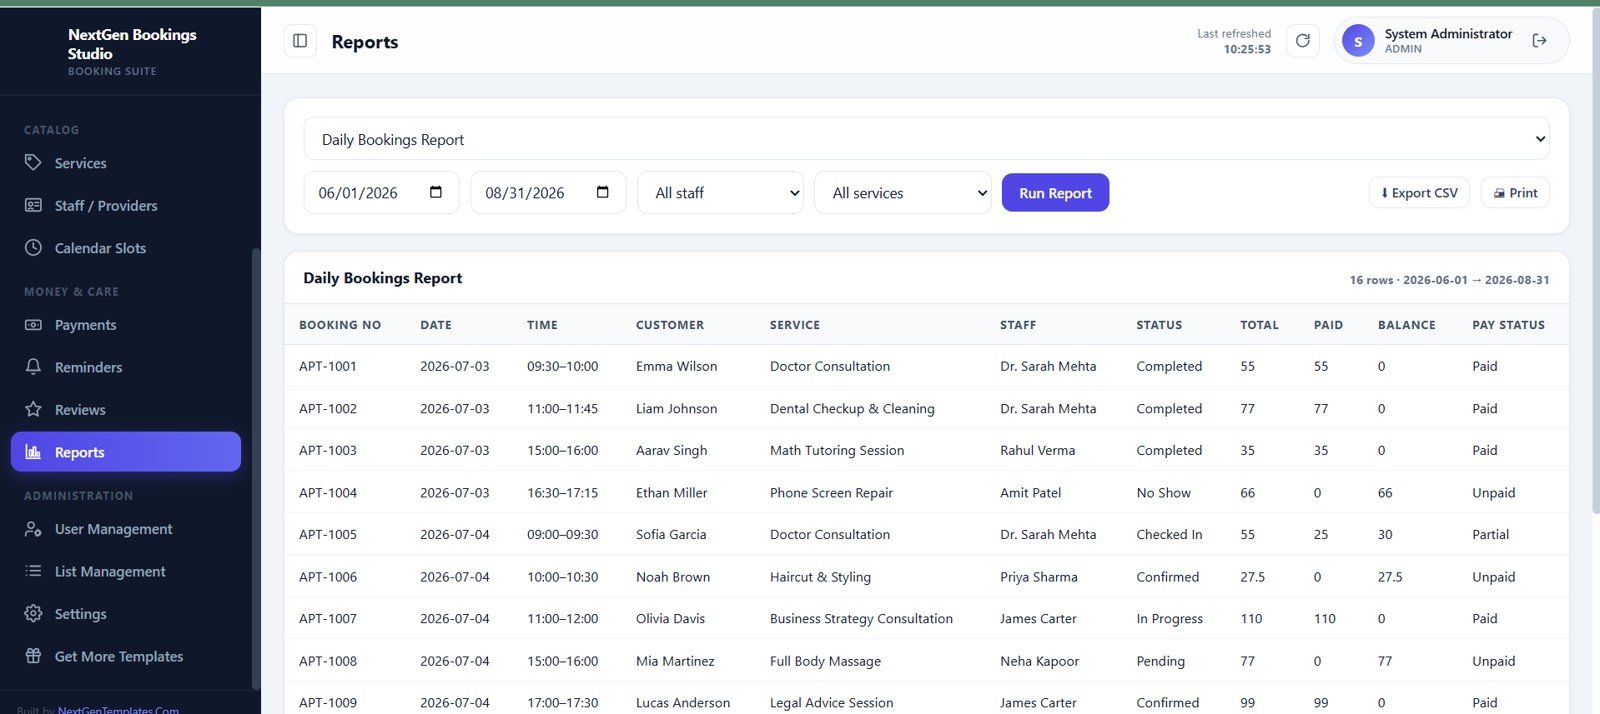The image size is (1600, 714).
Task: Open the start date calendar picker icon
Action: coord(436,192)
